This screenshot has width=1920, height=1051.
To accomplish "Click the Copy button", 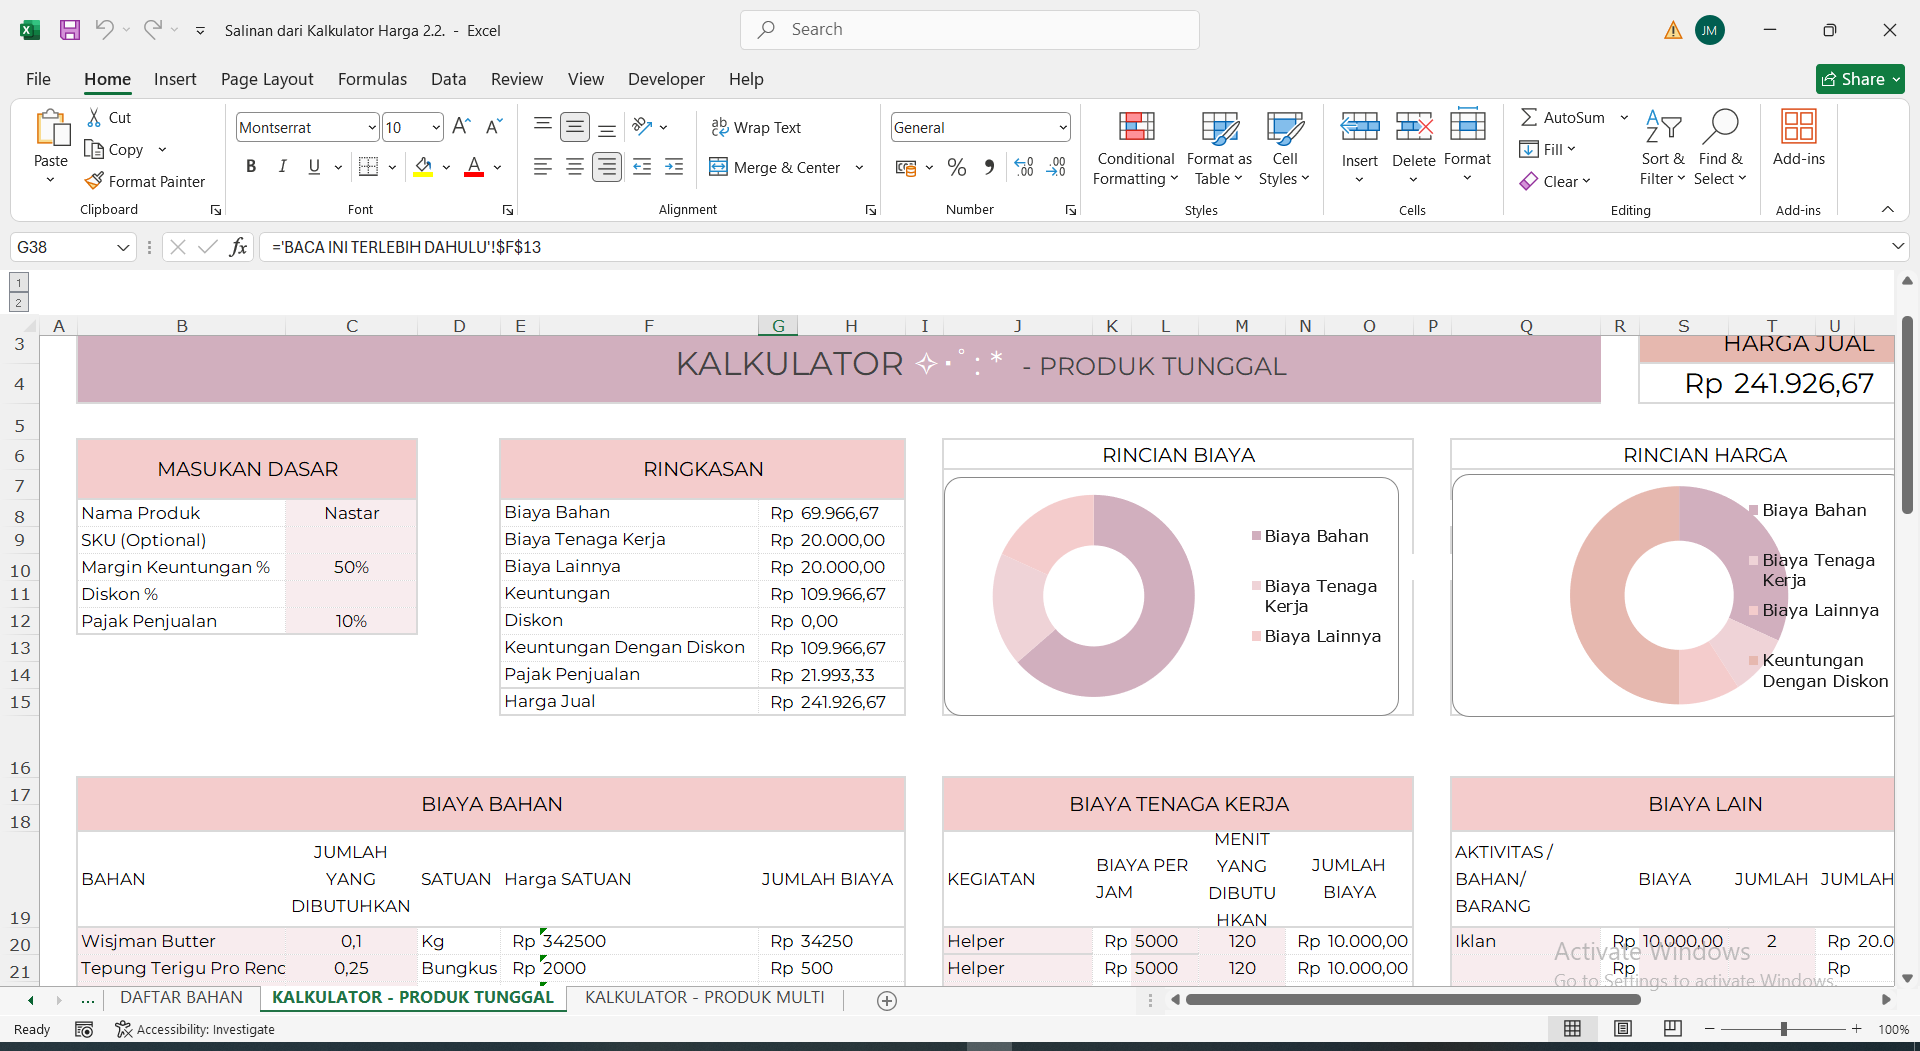I will point(114,149).
